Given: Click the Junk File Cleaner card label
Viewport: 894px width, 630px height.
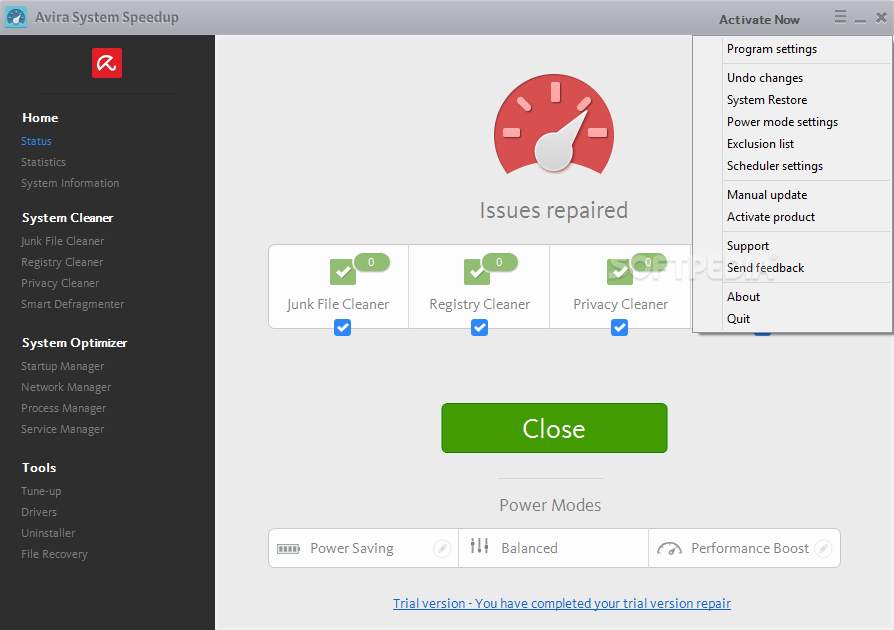Looking at the screenshot, I should (x=338, y=304).
